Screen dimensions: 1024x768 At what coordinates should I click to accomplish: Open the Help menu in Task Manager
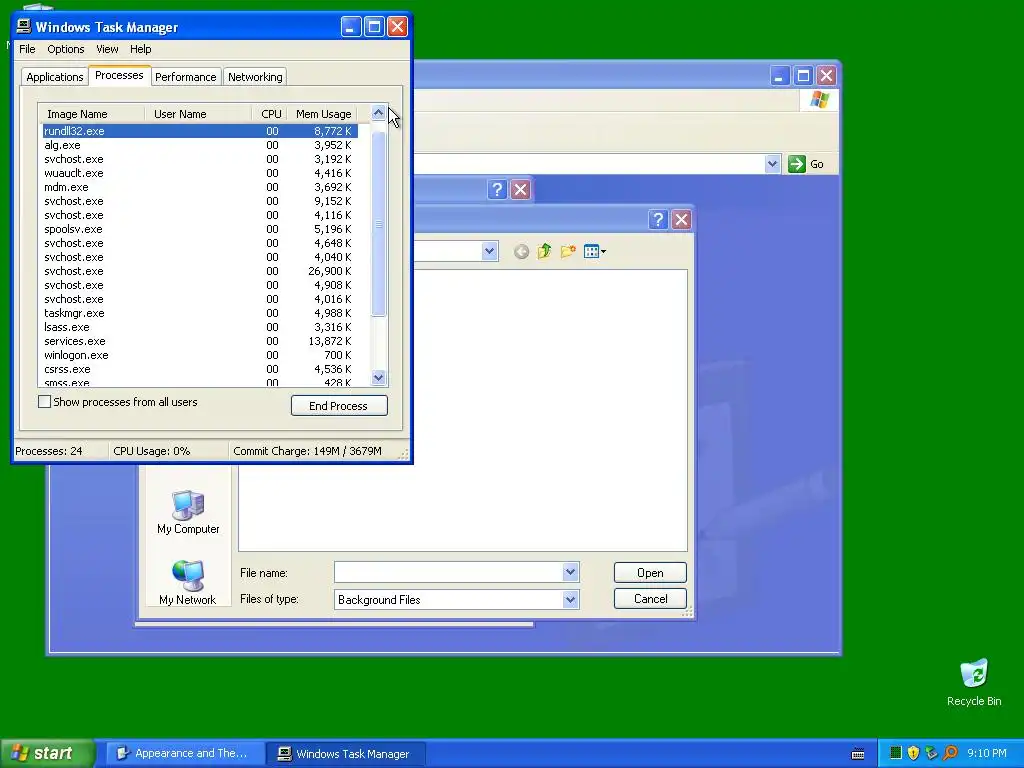click(140, 49)
